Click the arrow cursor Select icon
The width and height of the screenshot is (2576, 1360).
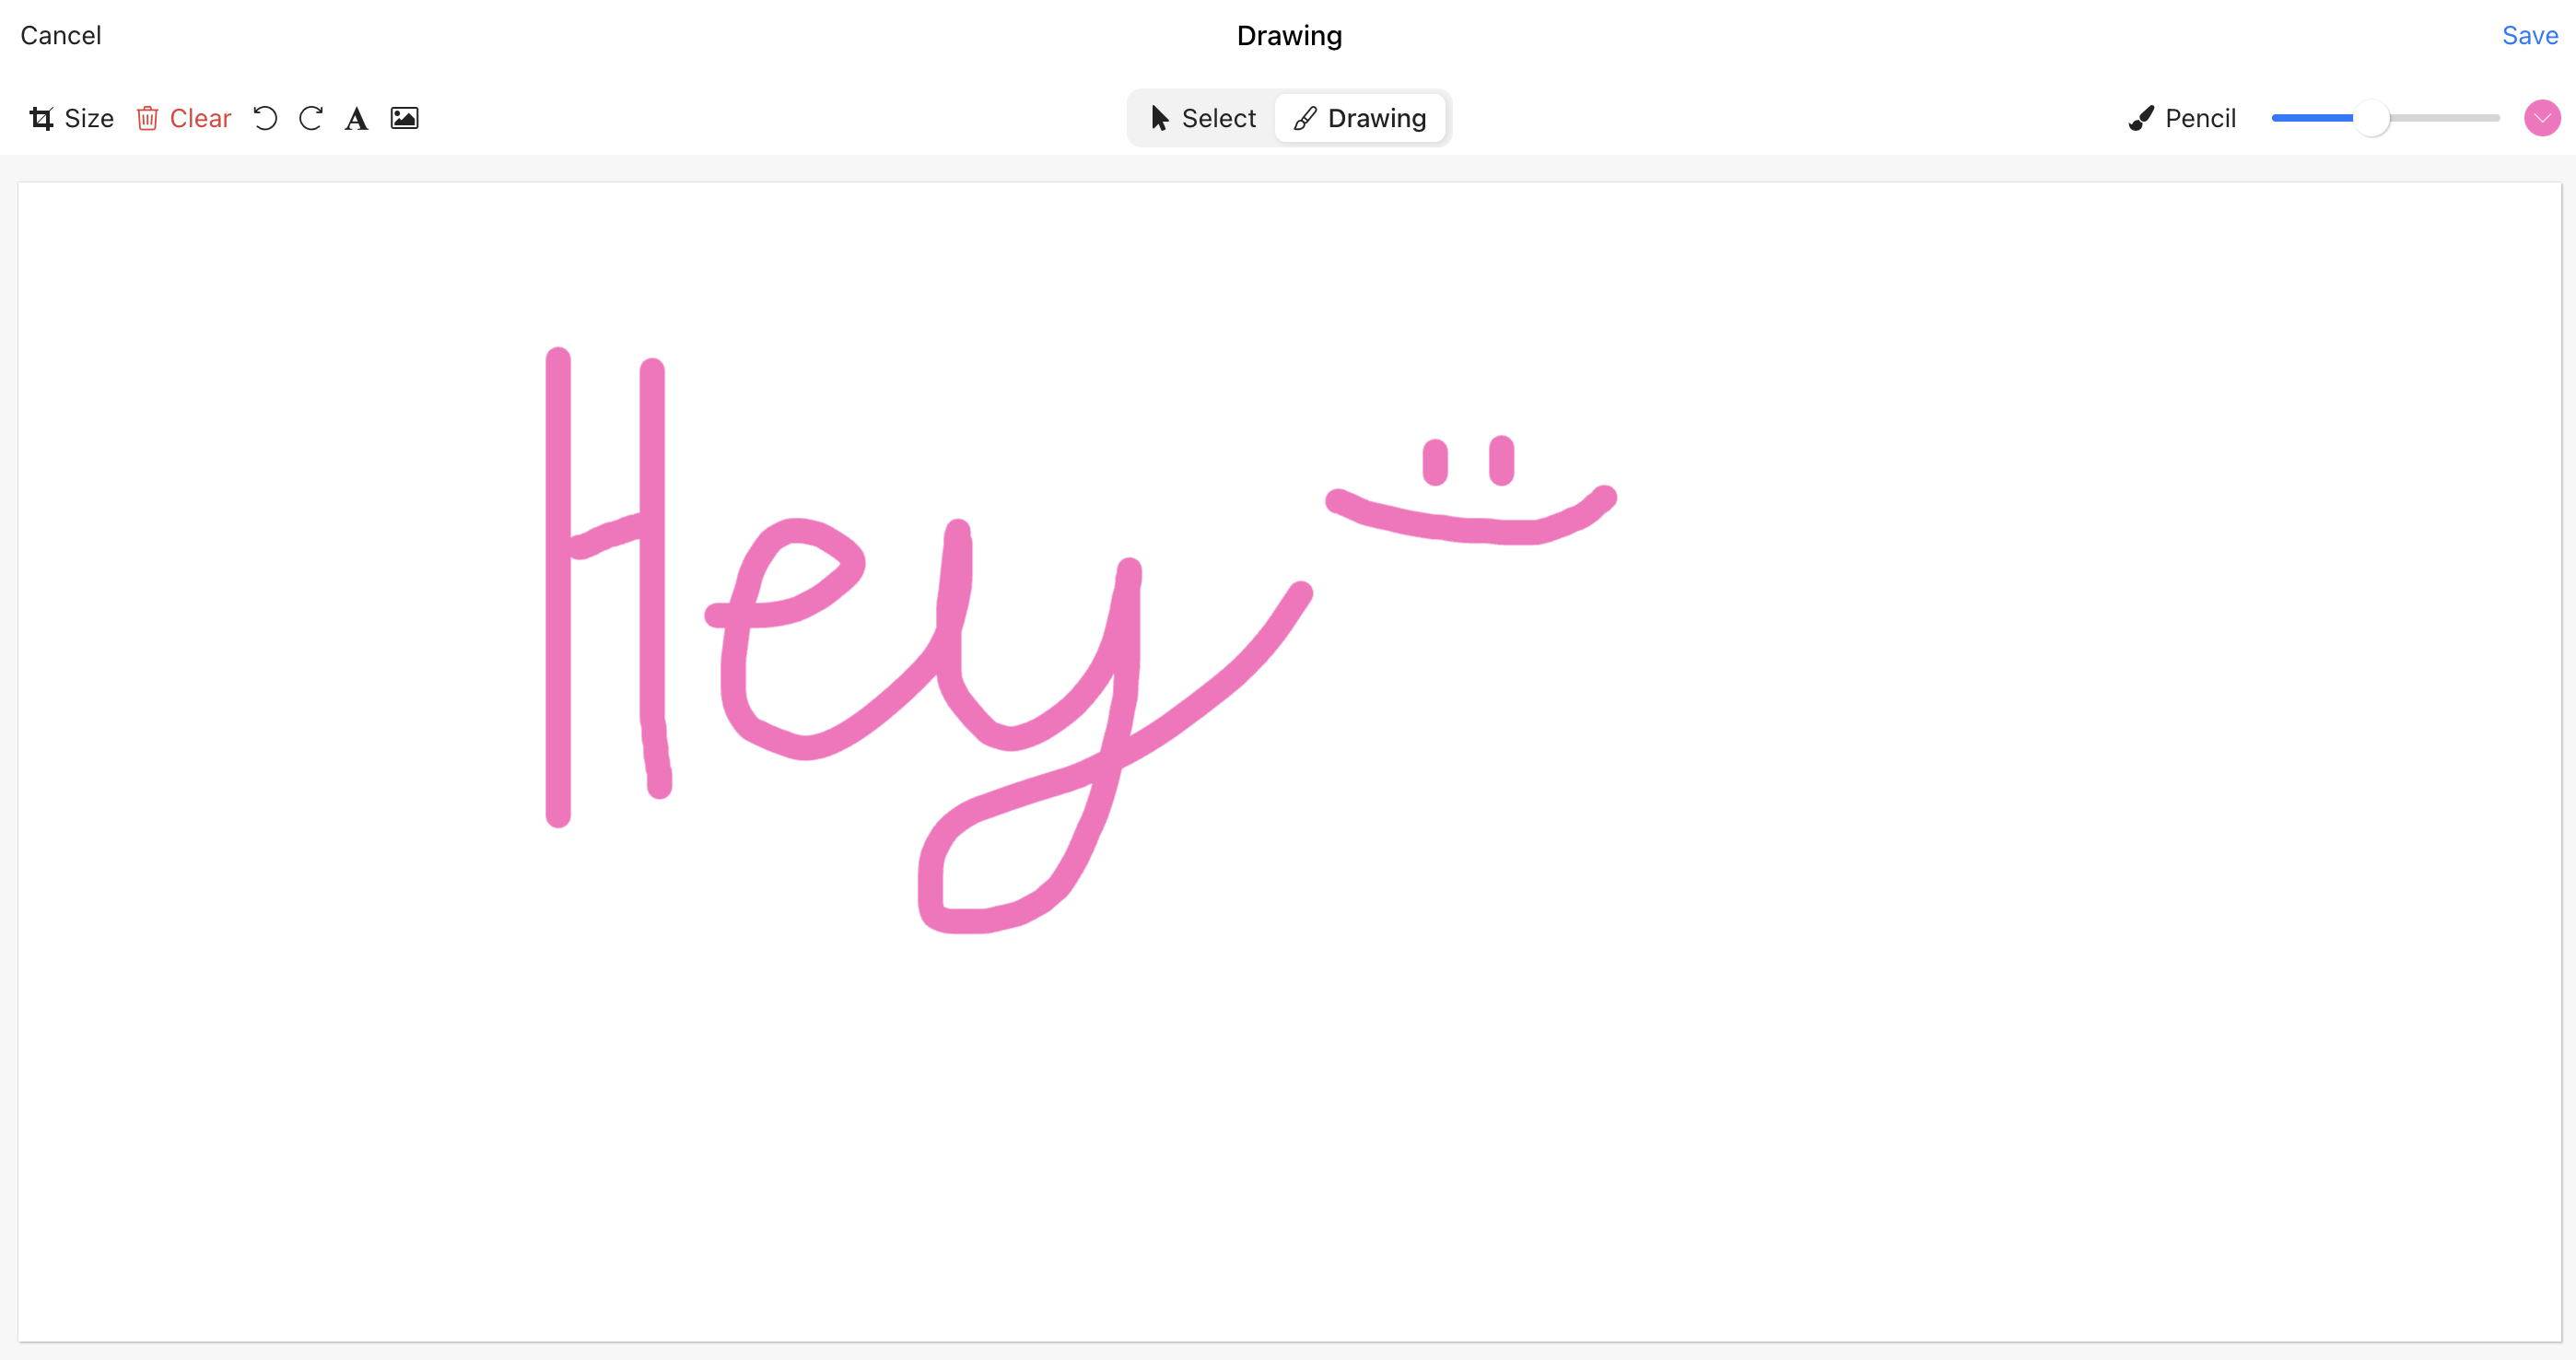[x=1159, y=118]
